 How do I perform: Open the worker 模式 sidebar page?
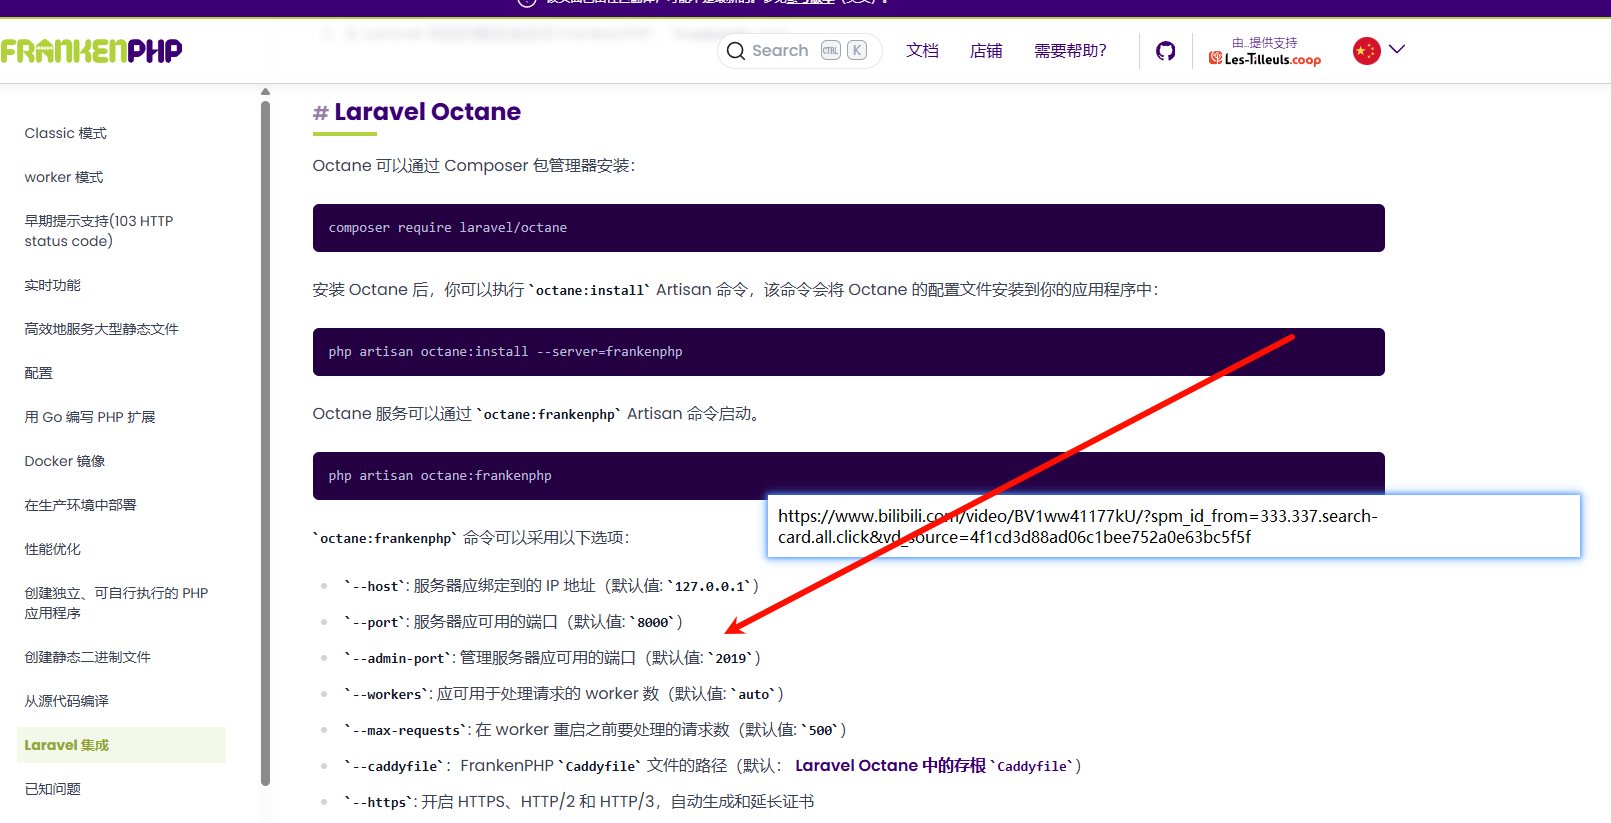[x=64, y=177]
